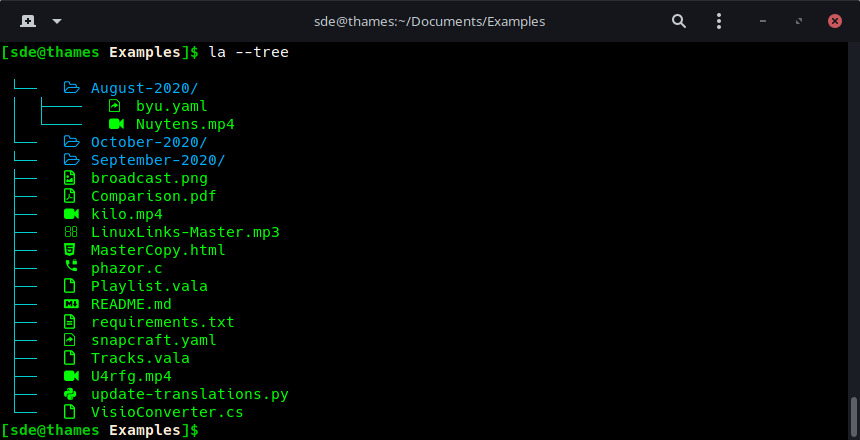Image resolution: width=860 pixels, height=440 pixels.
Task: Click the markdown icon beside README.md
Action: [x=70, y=304]
